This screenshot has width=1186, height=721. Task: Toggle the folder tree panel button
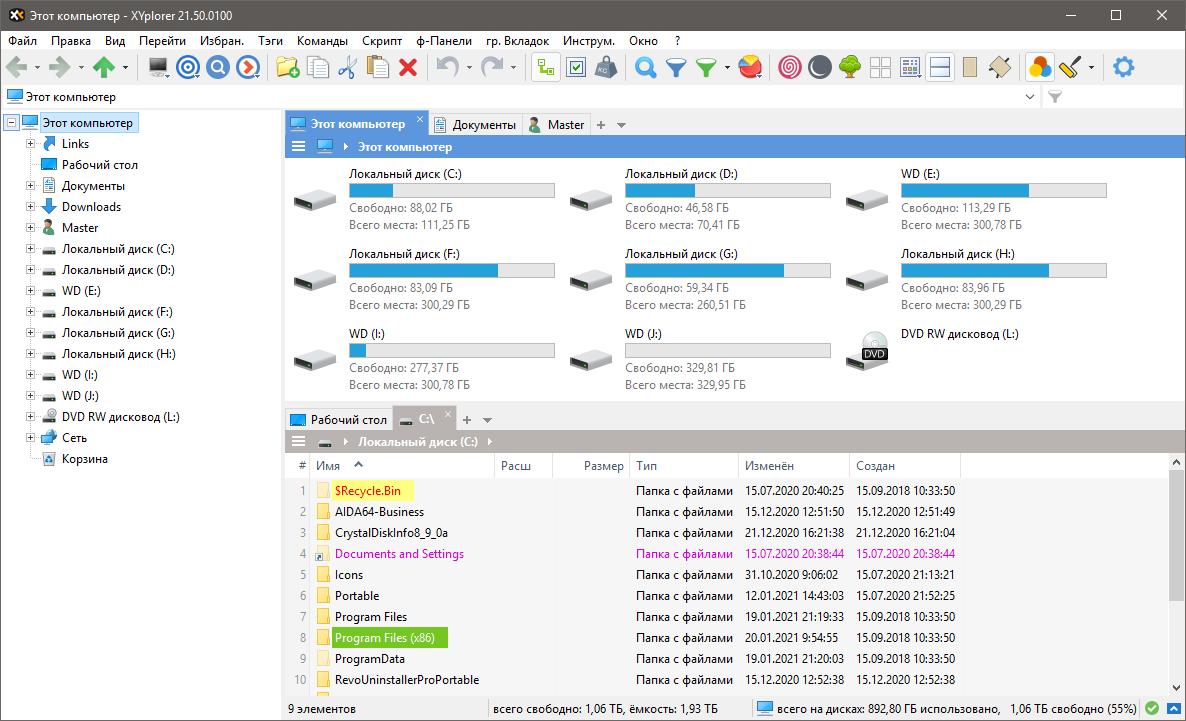545,67
